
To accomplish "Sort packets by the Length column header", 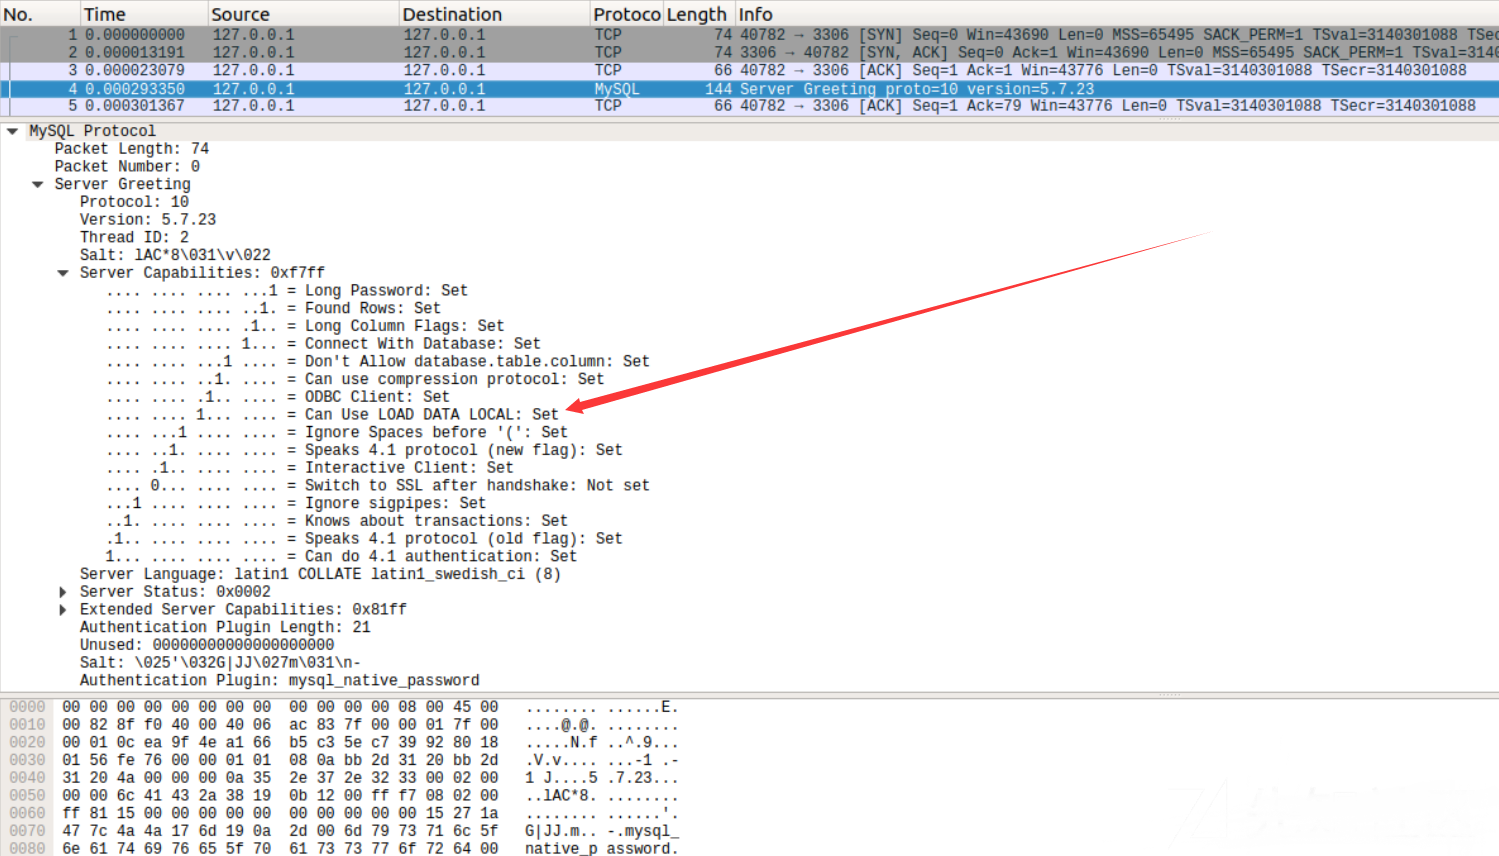I will click(x=698, y=14).
